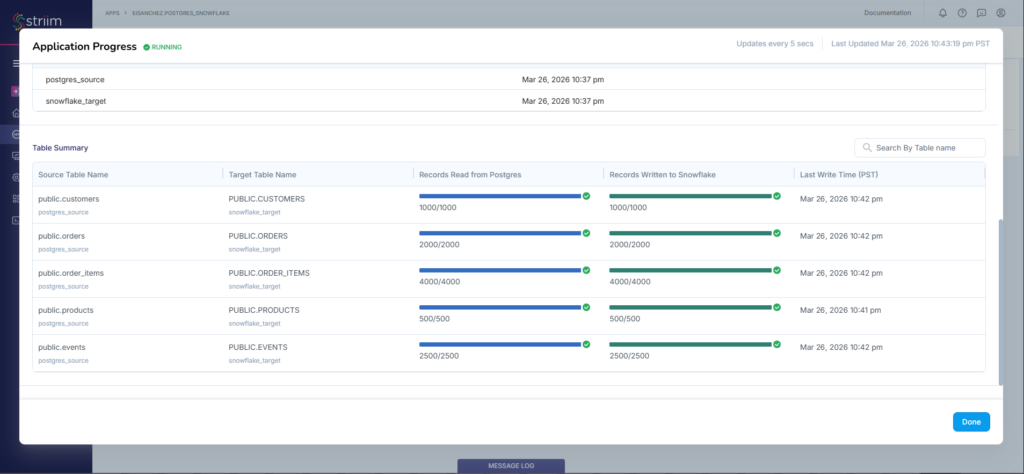This screenshot has width=1024, height=474.
Task: Search tables in Search By Table name field
Action: 920,148
